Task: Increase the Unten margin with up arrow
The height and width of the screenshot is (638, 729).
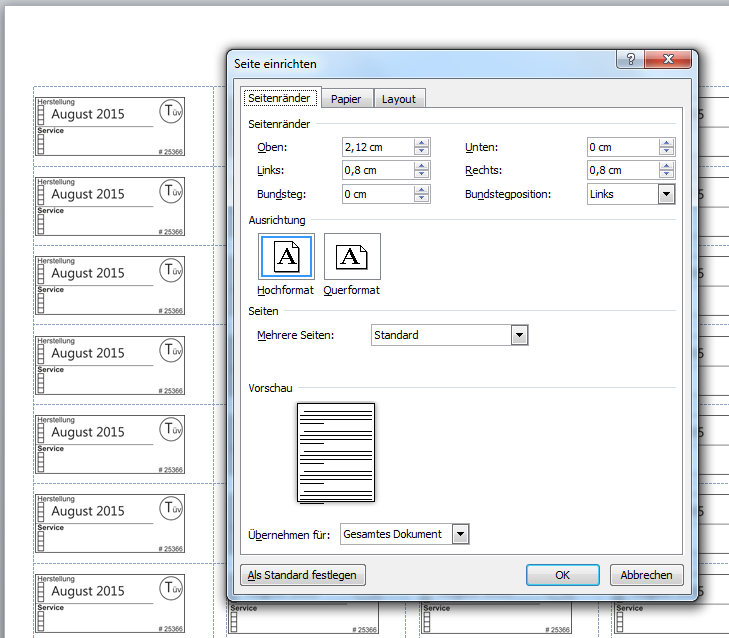Action: tap(666, 143)
